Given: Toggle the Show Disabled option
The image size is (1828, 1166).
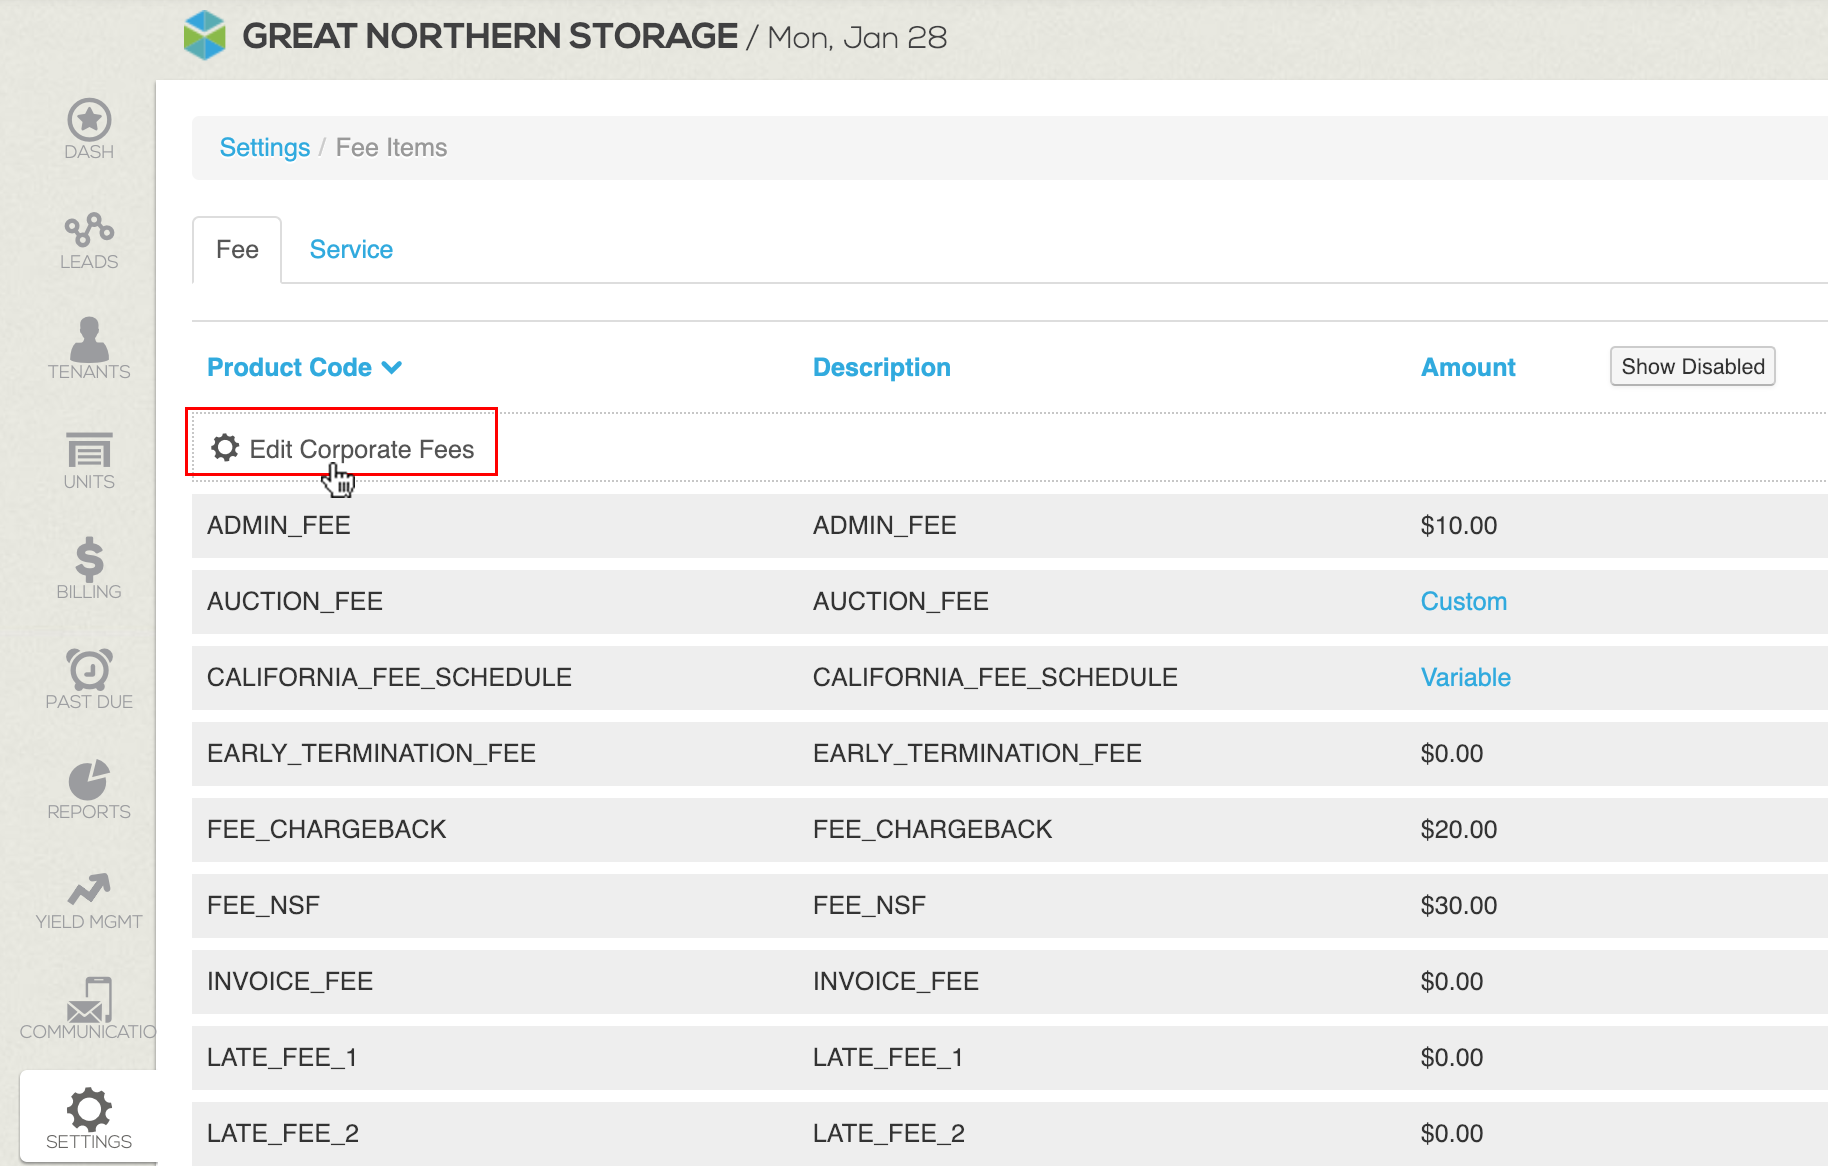Looking at the screenshot, I should click(x=1691, y=366).
